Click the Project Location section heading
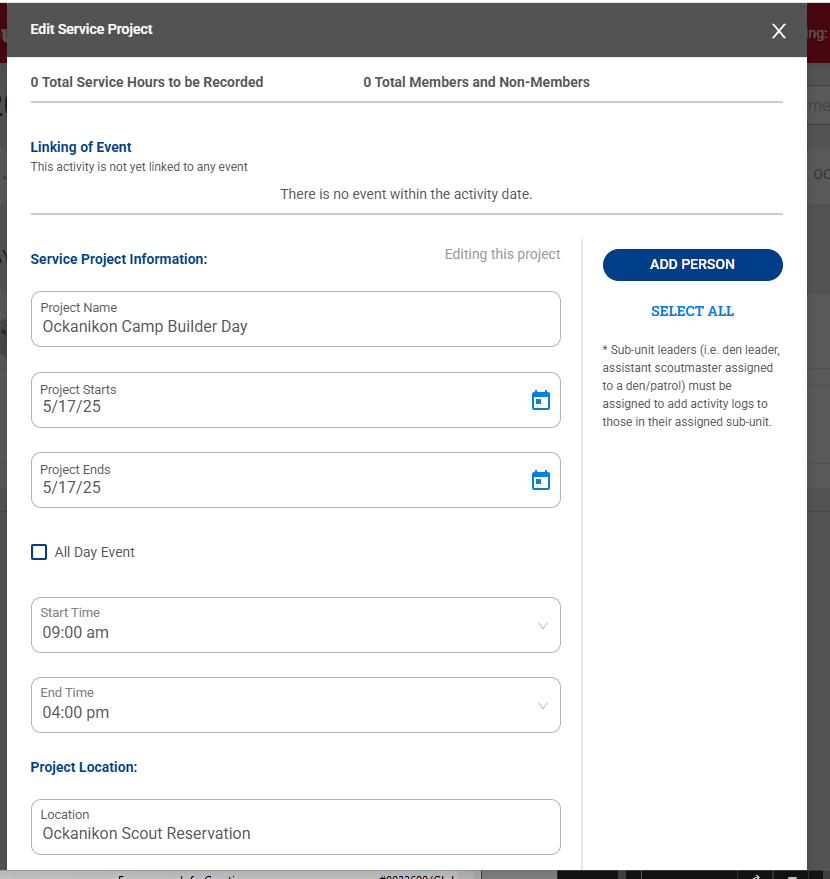830x879 pixels. tap(84, 767)
